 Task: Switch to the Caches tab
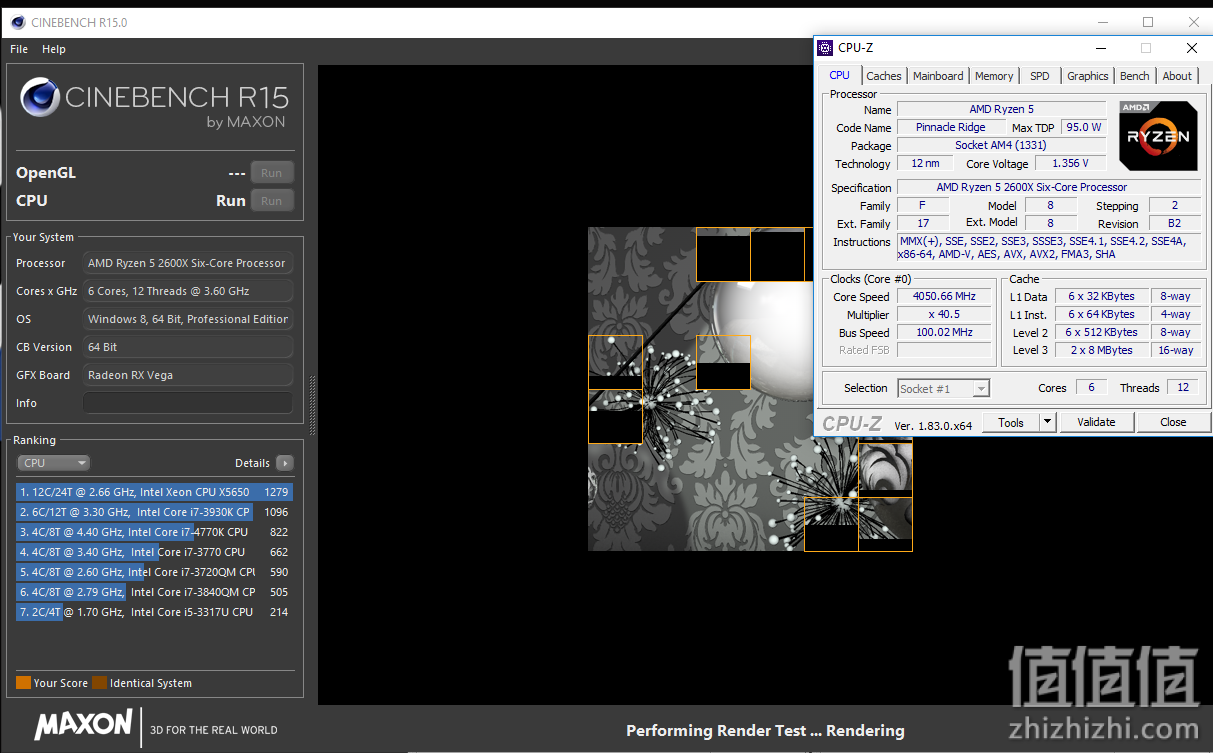[x=884, y=76]
